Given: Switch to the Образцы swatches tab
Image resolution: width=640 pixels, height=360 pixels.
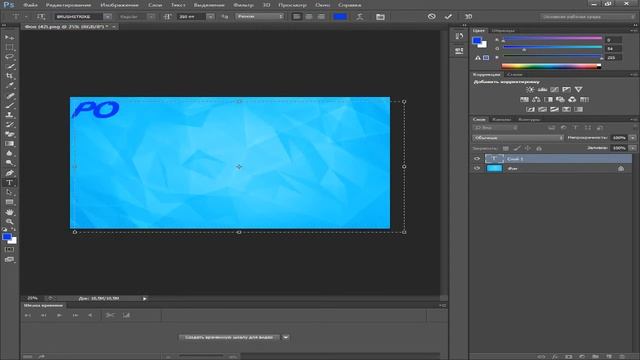Looking at the screenshot, I should (503, 31).
